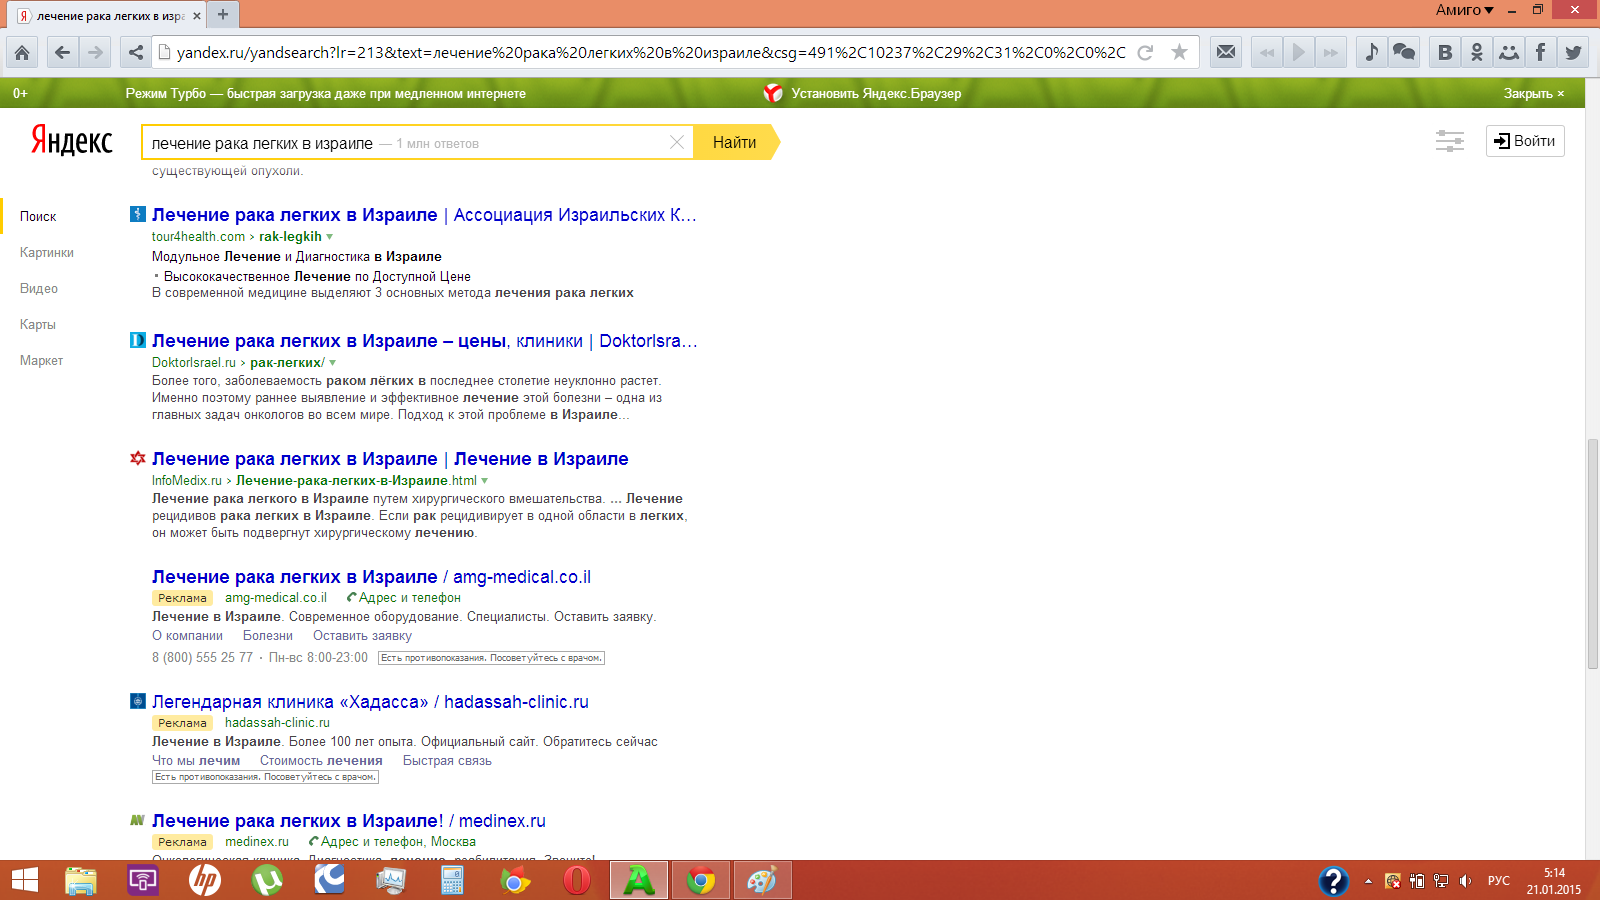Viewport: 1600px width, 900px height.
Task: Open Odnoklassniki from the toolbar
Action: click(x=1477, y=52)
